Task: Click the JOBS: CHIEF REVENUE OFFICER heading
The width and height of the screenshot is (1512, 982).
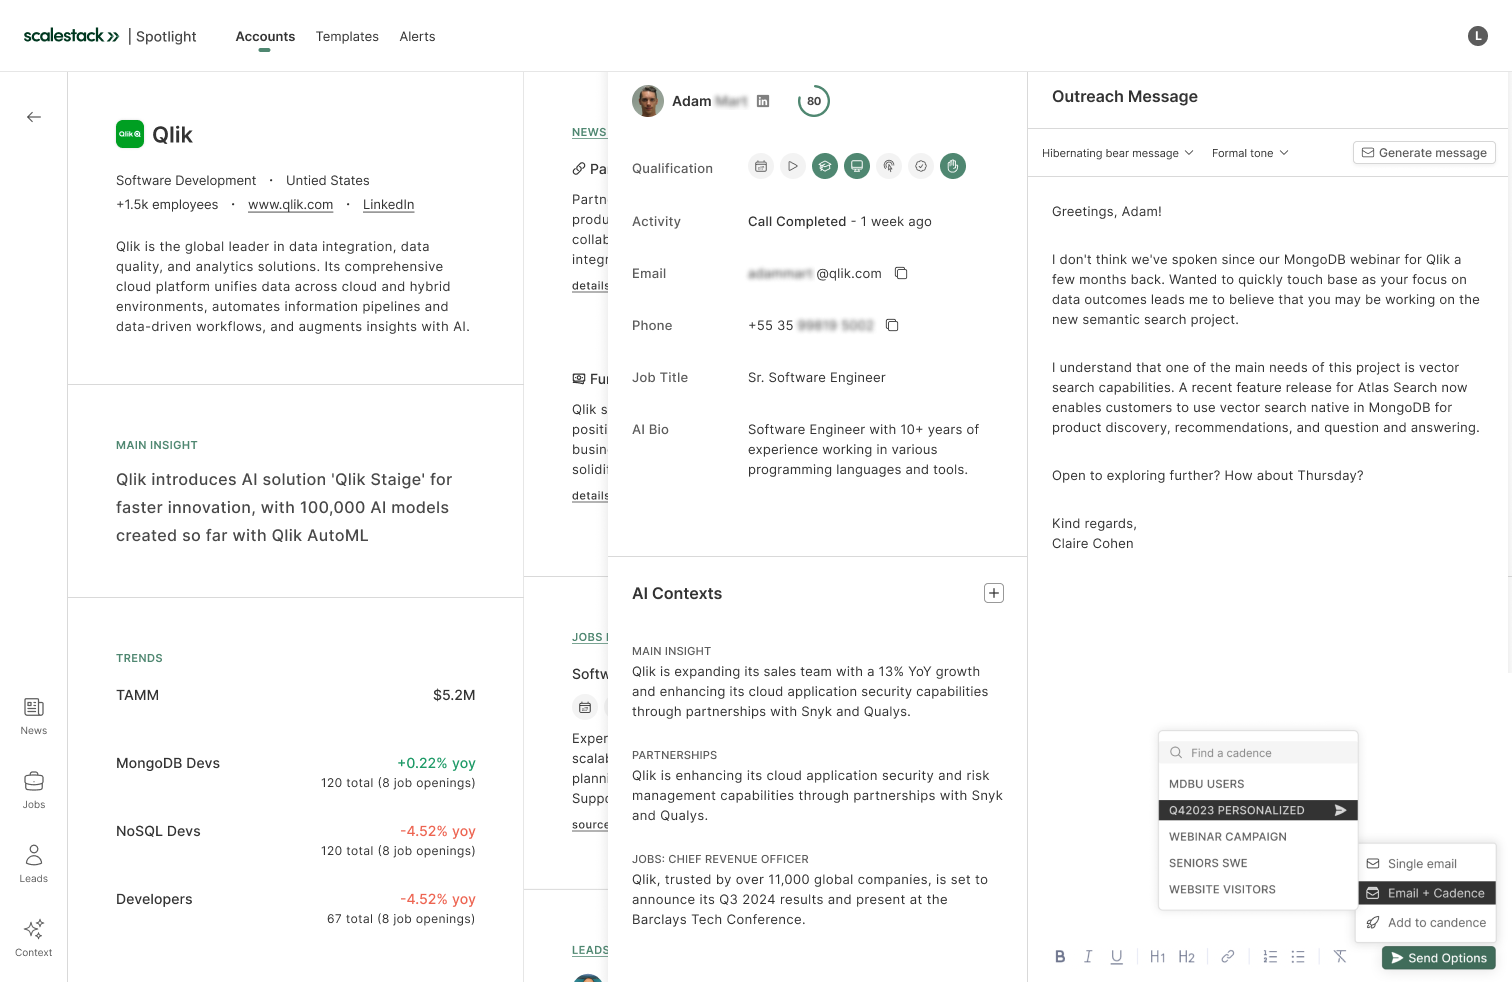Action: (720, 859)
